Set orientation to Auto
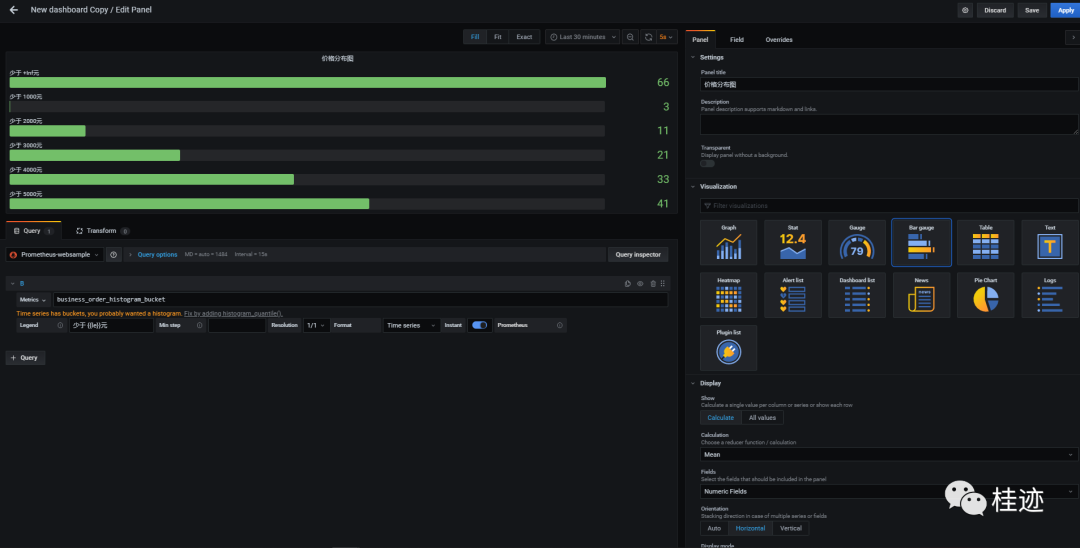 (714, 528)
